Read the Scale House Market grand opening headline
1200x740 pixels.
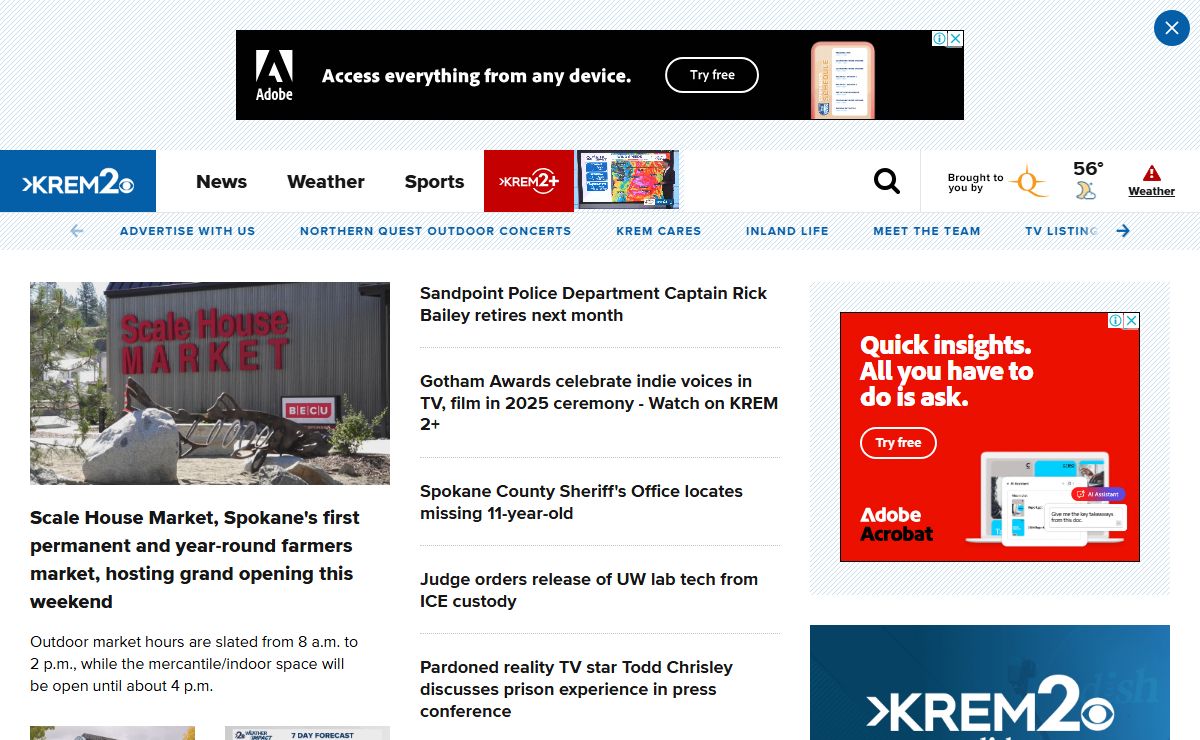click(x=195, y=560)
